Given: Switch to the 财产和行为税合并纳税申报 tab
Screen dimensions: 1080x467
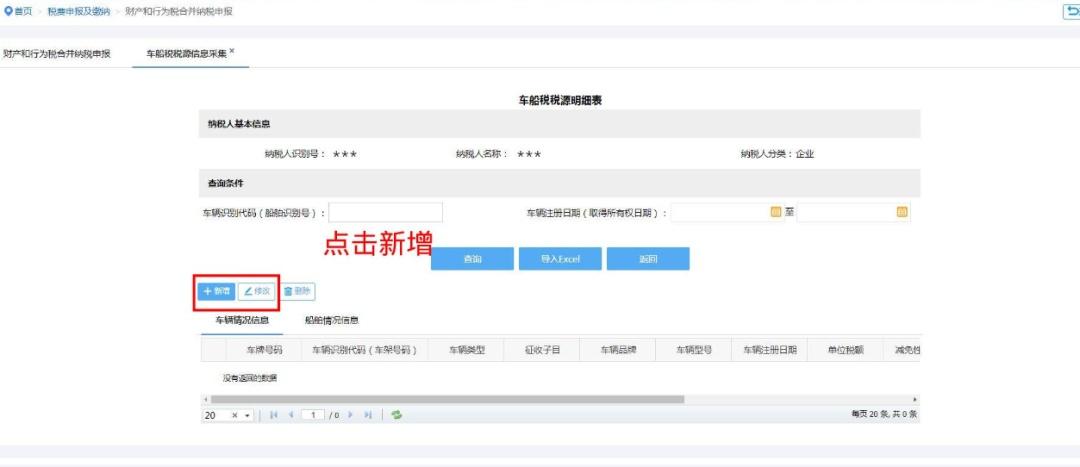Looking at the screenshot, I should pos(56,52).
